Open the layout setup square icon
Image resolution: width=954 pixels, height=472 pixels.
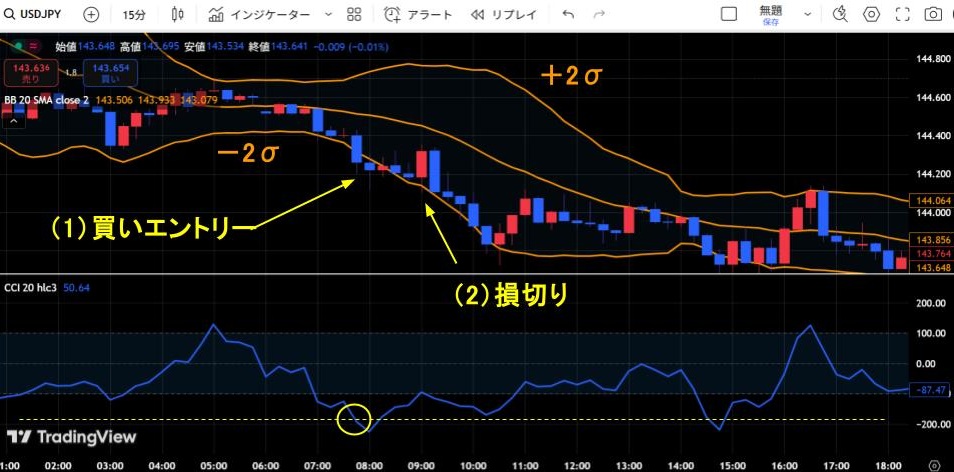click(x=729, y=15)
